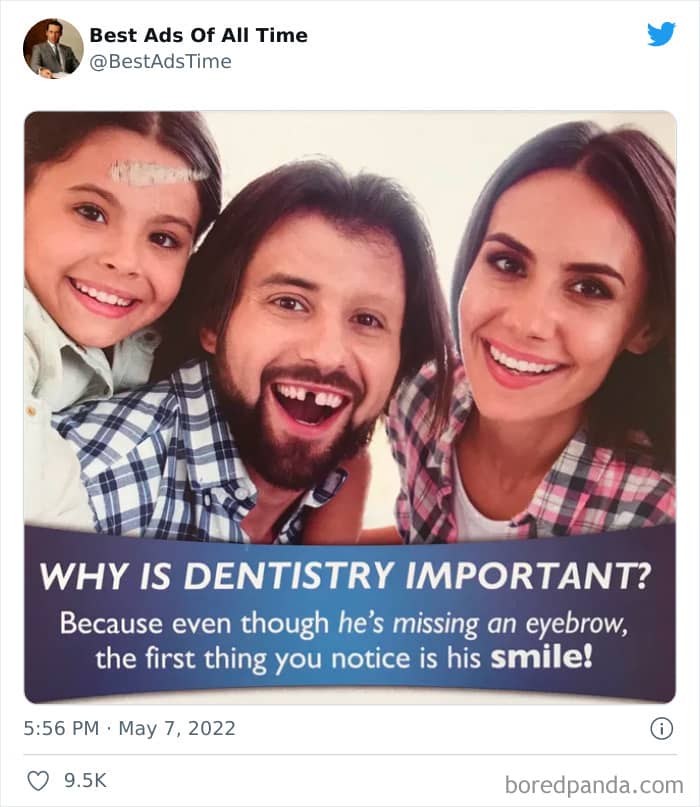
Task: Click the Twitter bird logo
Action: click(660, 35)
